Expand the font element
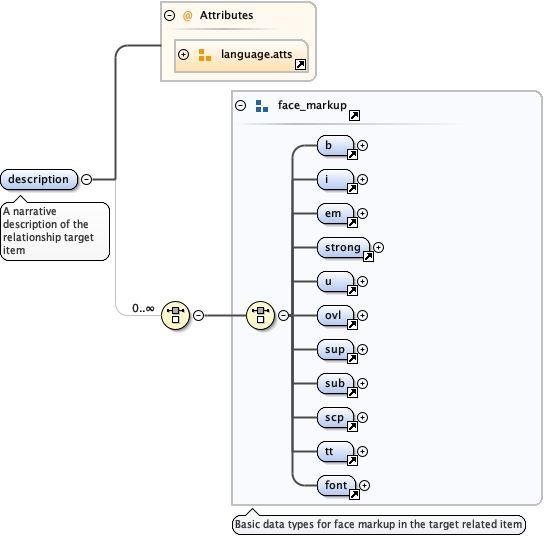This screenshot has height=538, width=560. [x=364, y=485]
